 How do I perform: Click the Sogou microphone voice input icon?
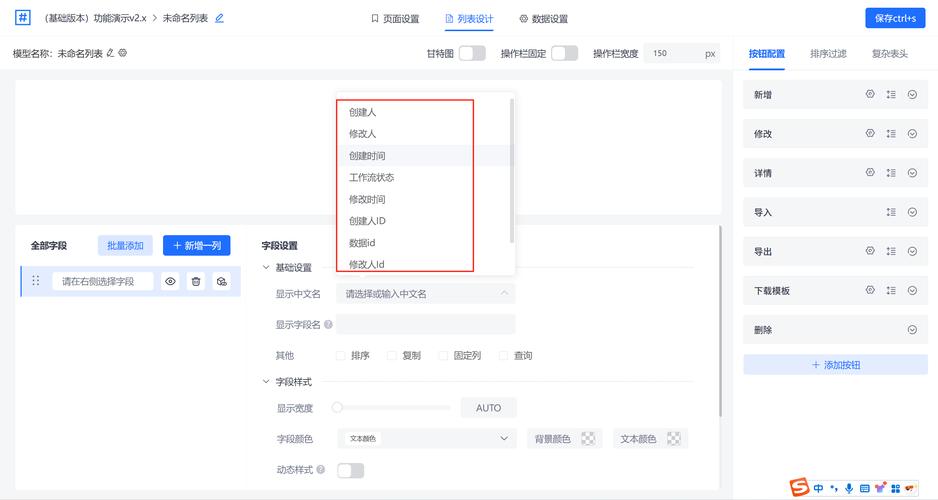[x=849, y=489]
